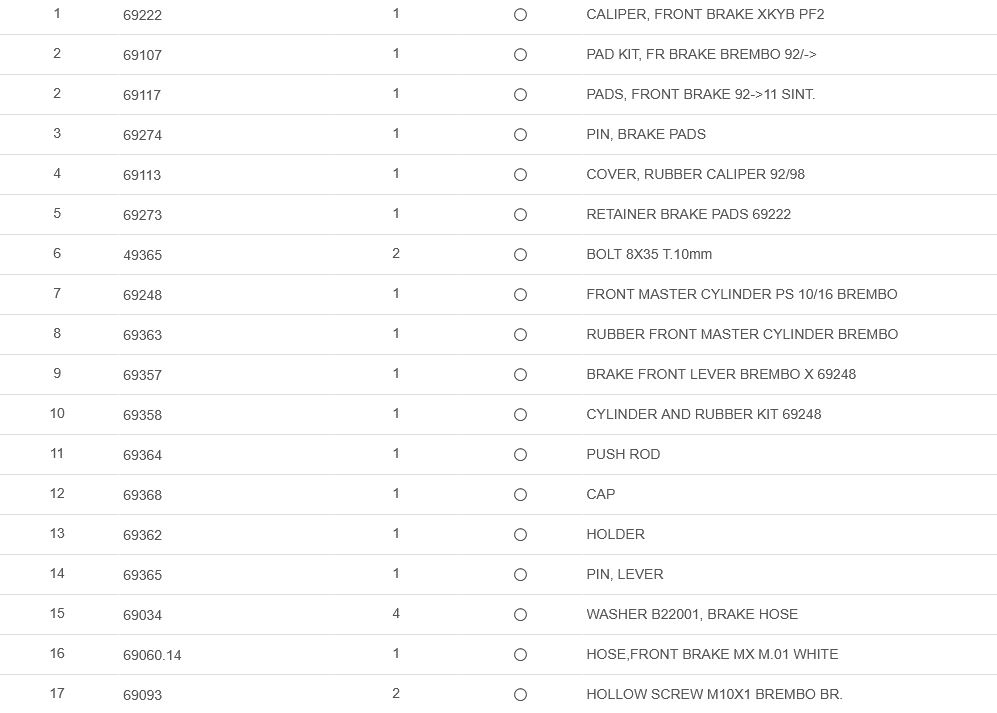This screenshot has width=997, height=713.
Task: Select the radio button for CALIPER, FRONT BRAKE
Action: point(520,15)
